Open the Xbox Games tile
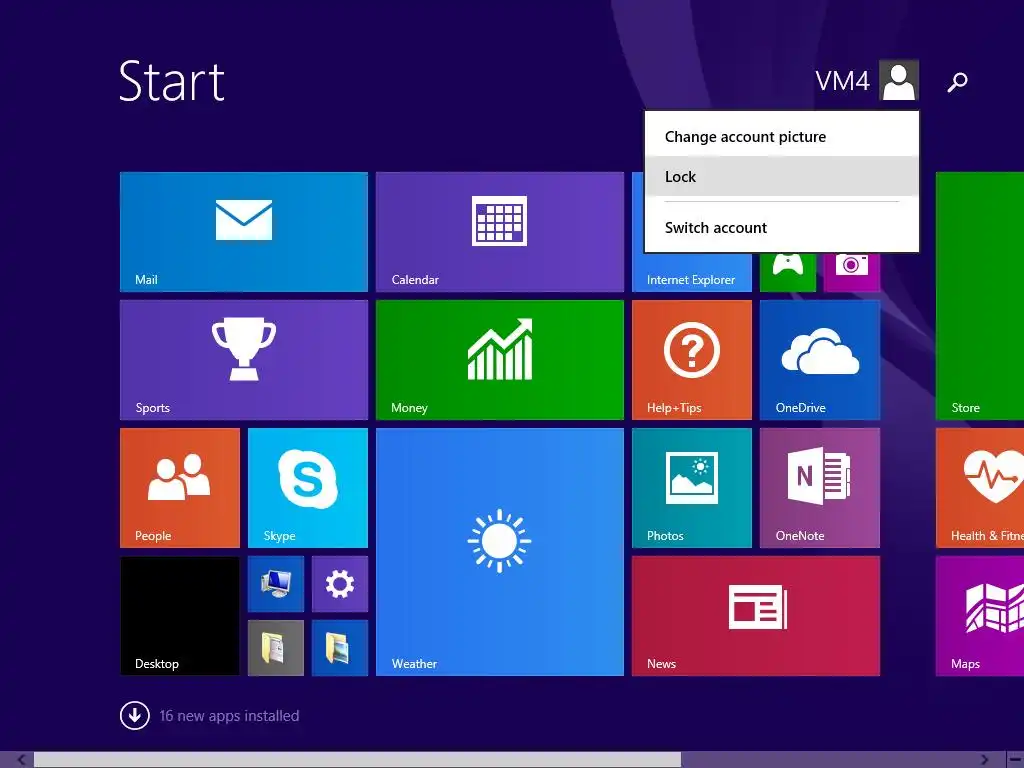Viewport: 1024px width, 768px height. [x=788, y=272]
